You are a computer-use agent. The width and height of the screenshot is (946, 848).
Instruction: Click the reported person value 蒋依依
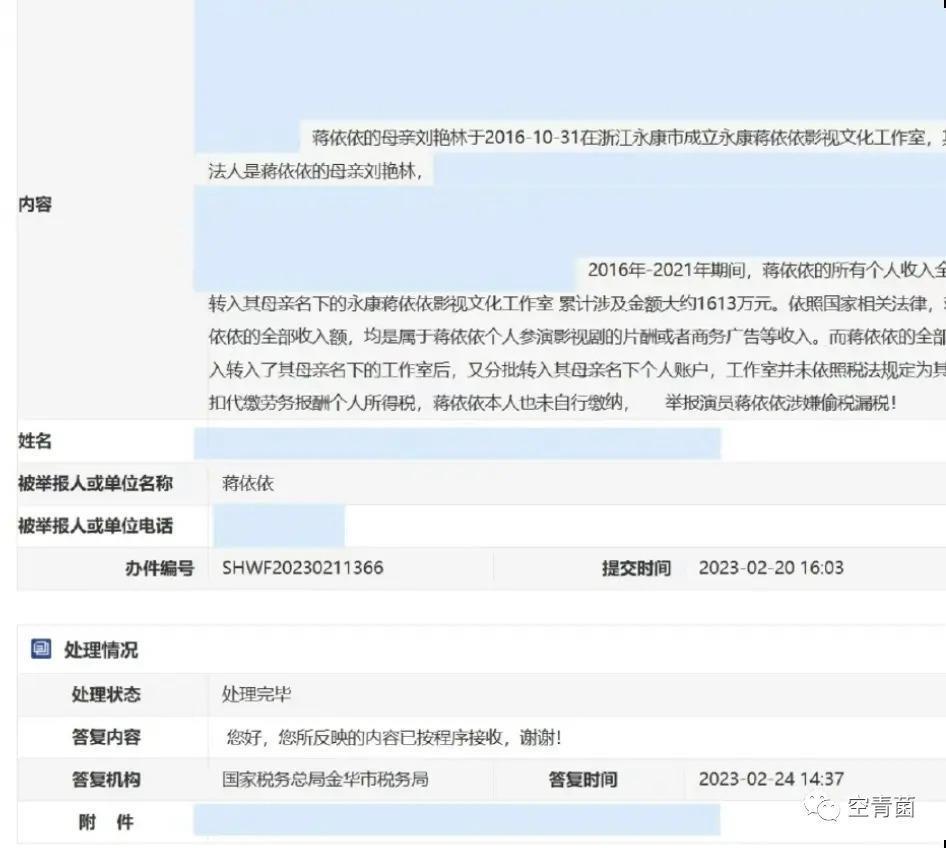click(x=247, y=483)
